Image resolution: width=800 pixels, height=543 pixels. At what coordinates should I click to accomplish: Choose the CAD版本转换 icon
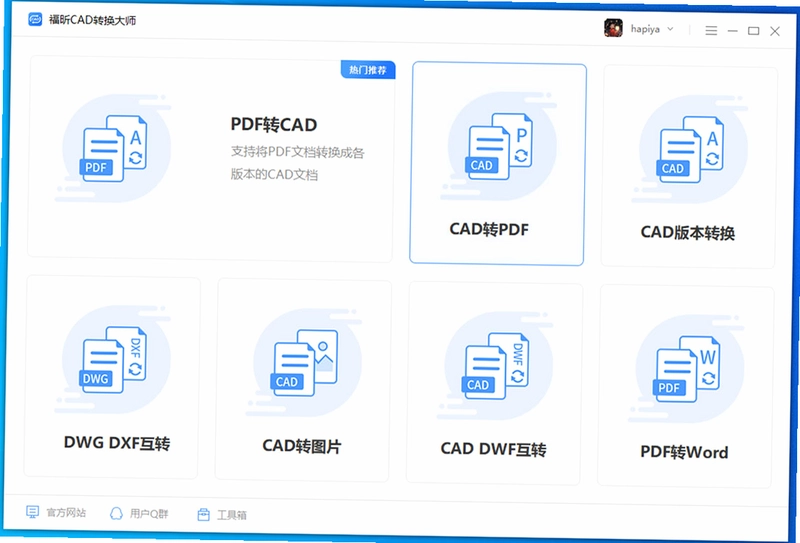[690, 150]
